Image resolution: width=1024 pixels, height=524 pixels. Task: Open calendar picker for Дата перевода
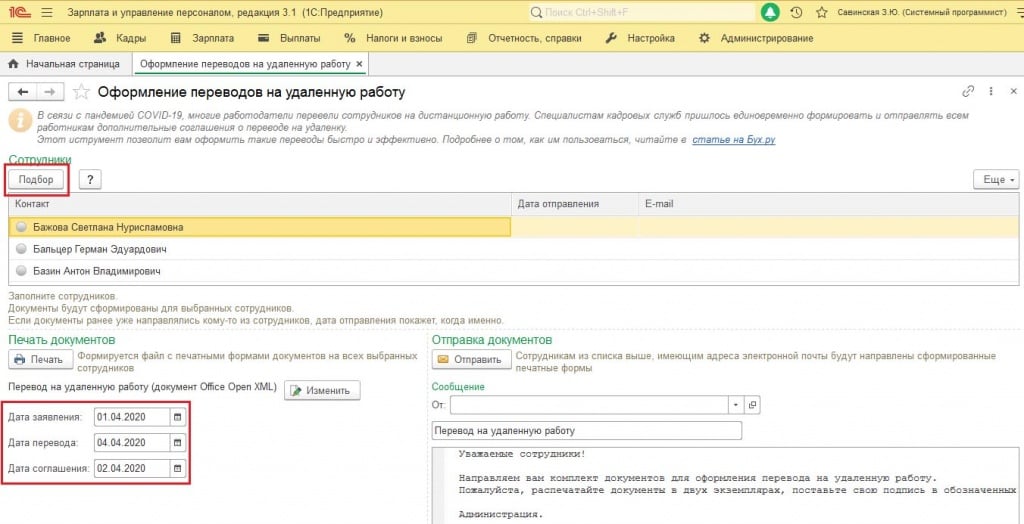point(178,443)
